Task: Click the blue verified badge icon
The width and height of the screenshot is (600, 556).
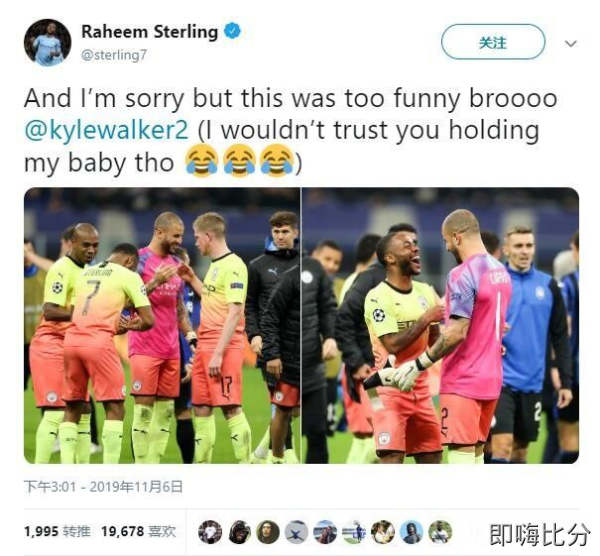Action: pyautogui.click(x=232, y=31)
